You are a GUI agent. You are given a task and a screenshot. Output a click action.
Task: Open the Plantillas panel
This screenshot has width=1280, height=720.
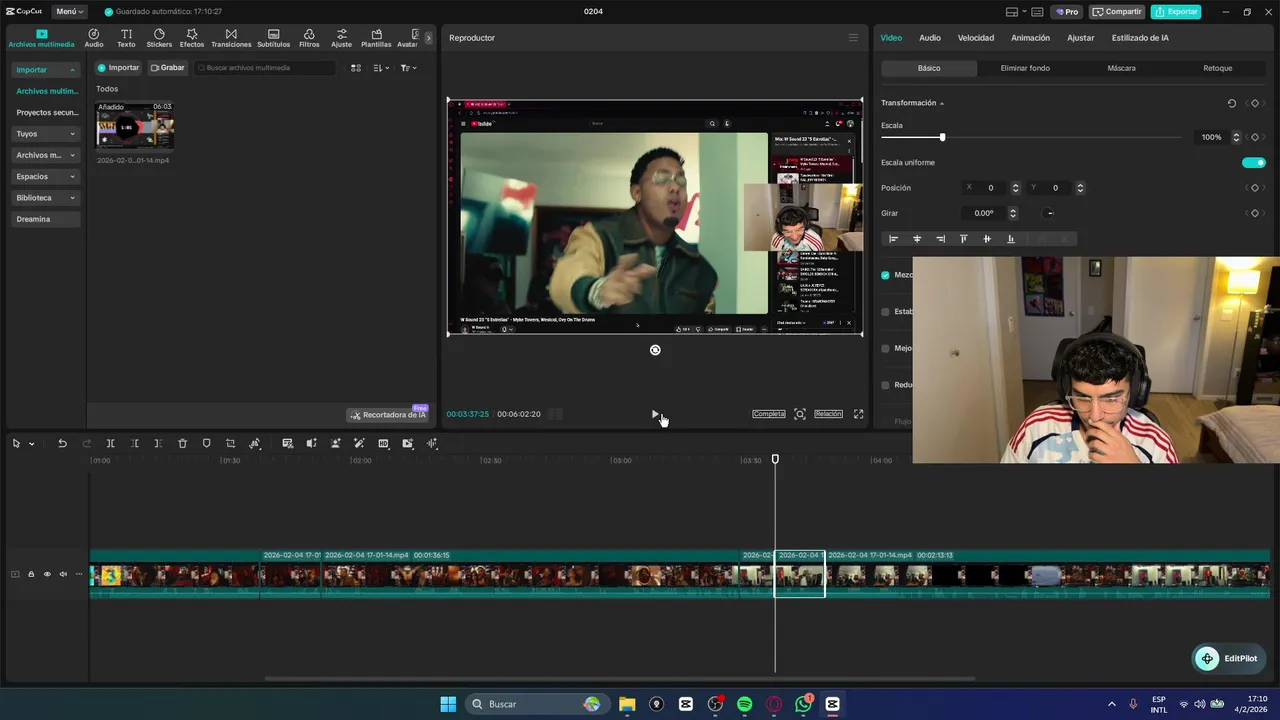[376, 38]
